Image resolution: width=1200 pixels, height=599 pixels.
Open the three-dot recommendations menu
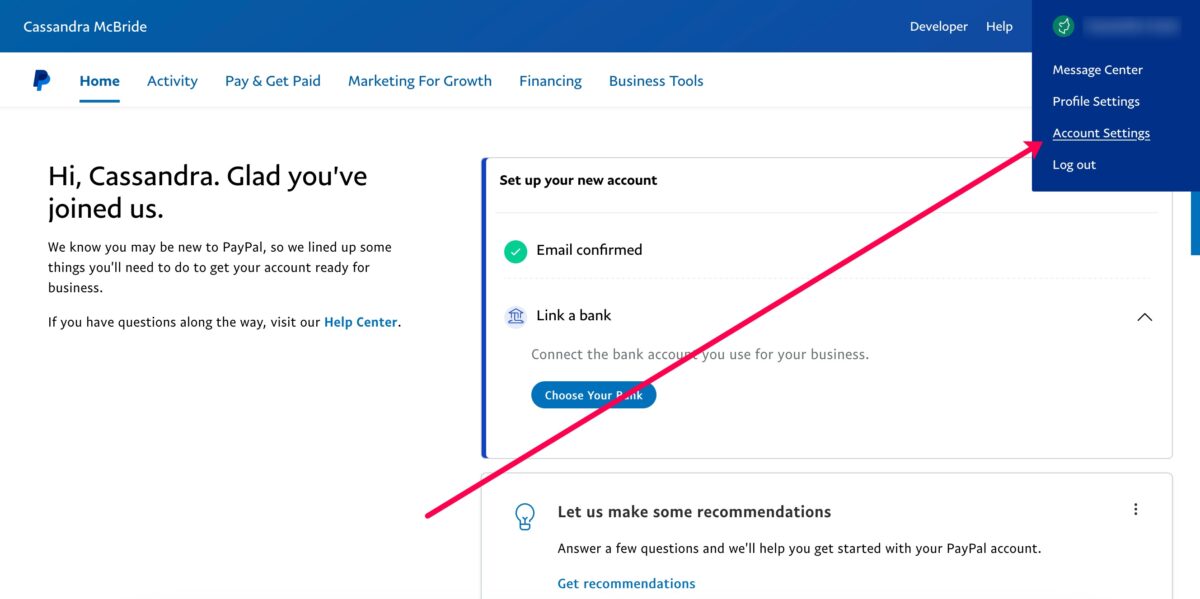(1135, 509)
